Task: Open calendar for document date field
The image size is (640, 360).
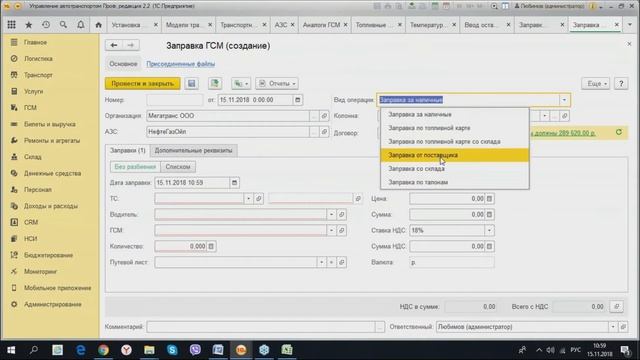Action: pos(298,100)
